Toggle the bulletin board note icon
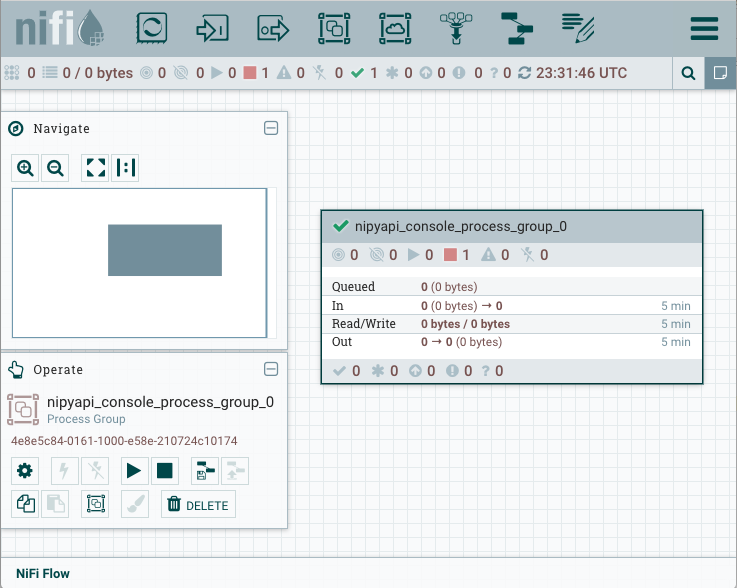This screenshot has width=737, height=588. coord(719,73)
